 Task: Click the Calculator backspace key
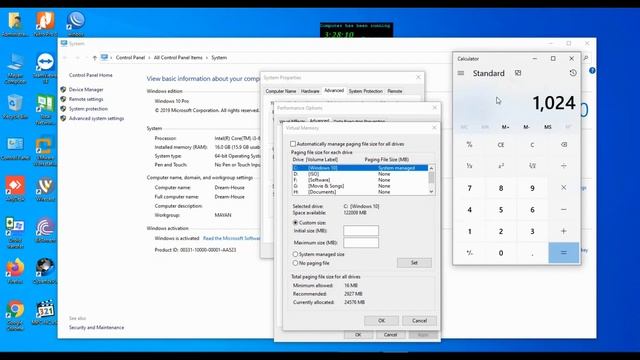click(564, 144)
